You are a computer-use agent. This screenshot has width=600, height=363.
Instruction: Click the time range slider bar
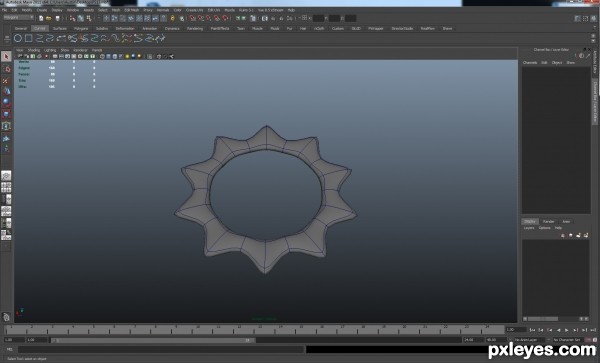point(153,340)
